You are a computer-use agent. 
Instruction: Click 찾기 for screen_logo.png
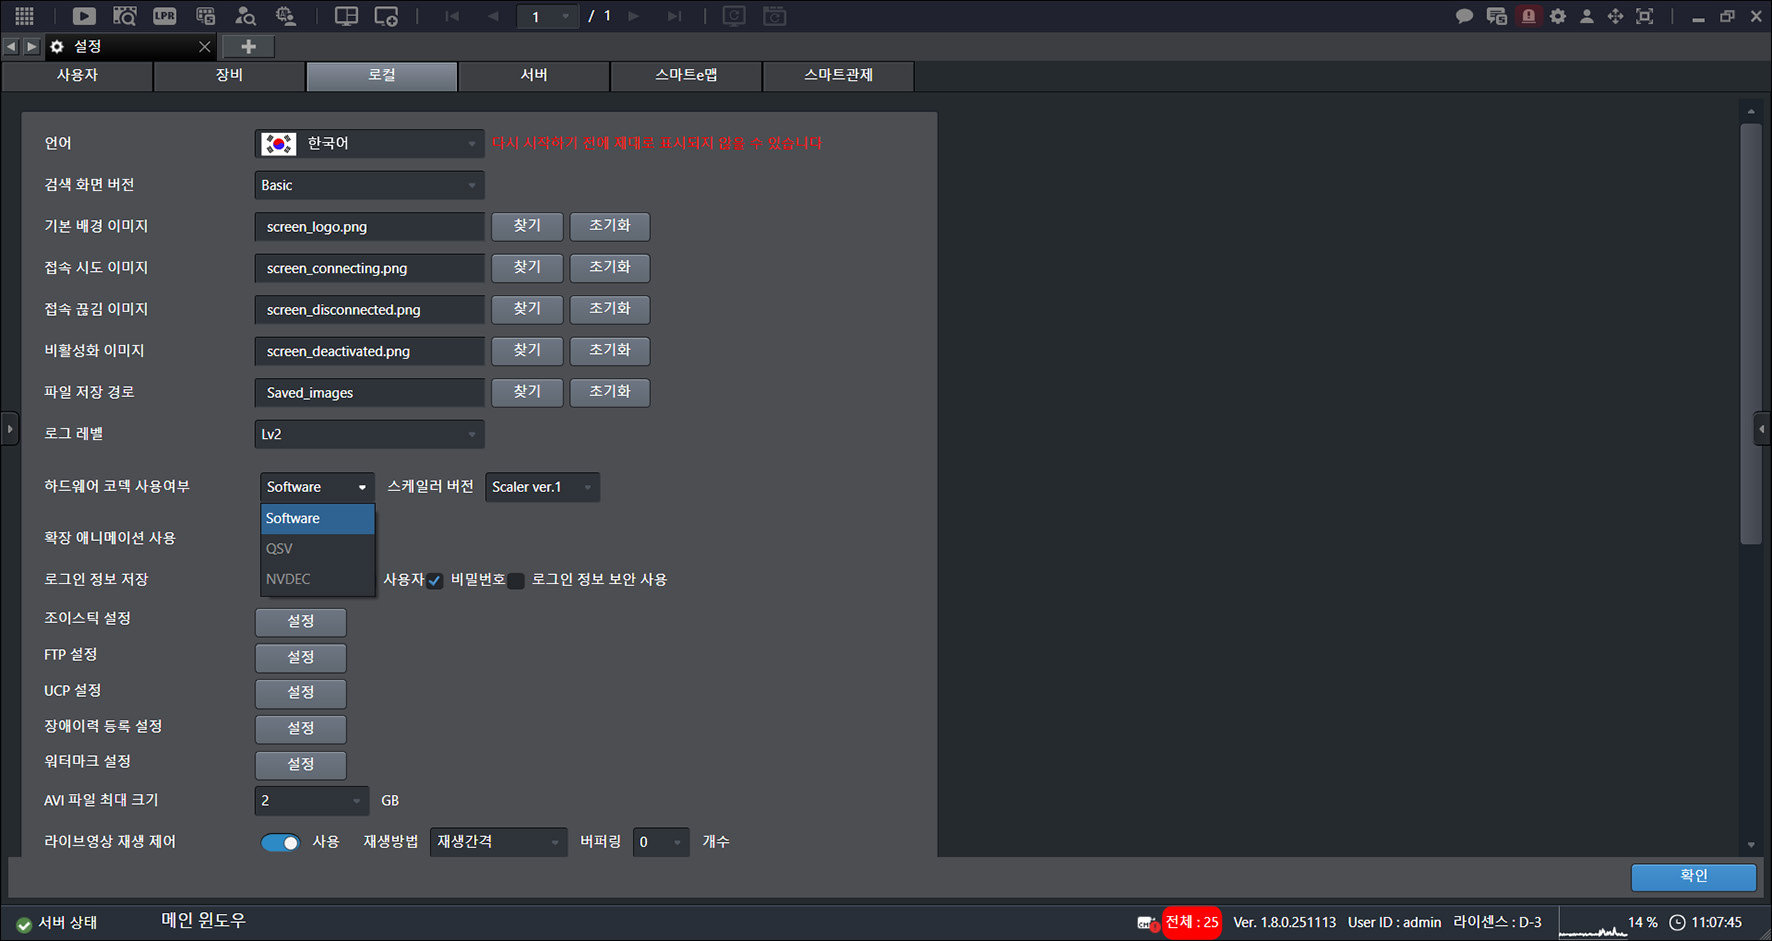click(527, 226)
